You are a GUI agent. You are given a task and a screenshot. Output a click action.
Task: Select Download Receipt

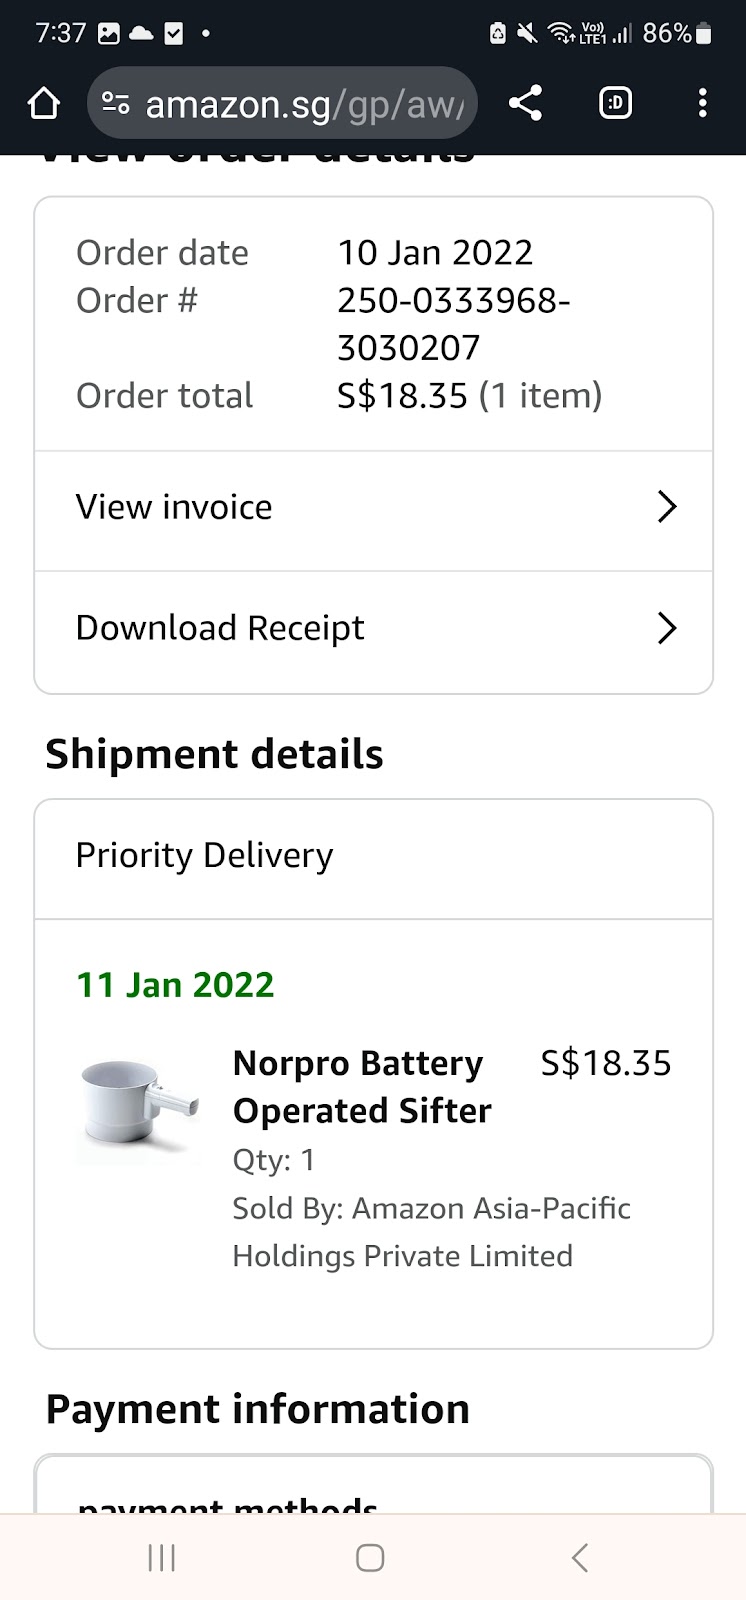tap(220, 629)
